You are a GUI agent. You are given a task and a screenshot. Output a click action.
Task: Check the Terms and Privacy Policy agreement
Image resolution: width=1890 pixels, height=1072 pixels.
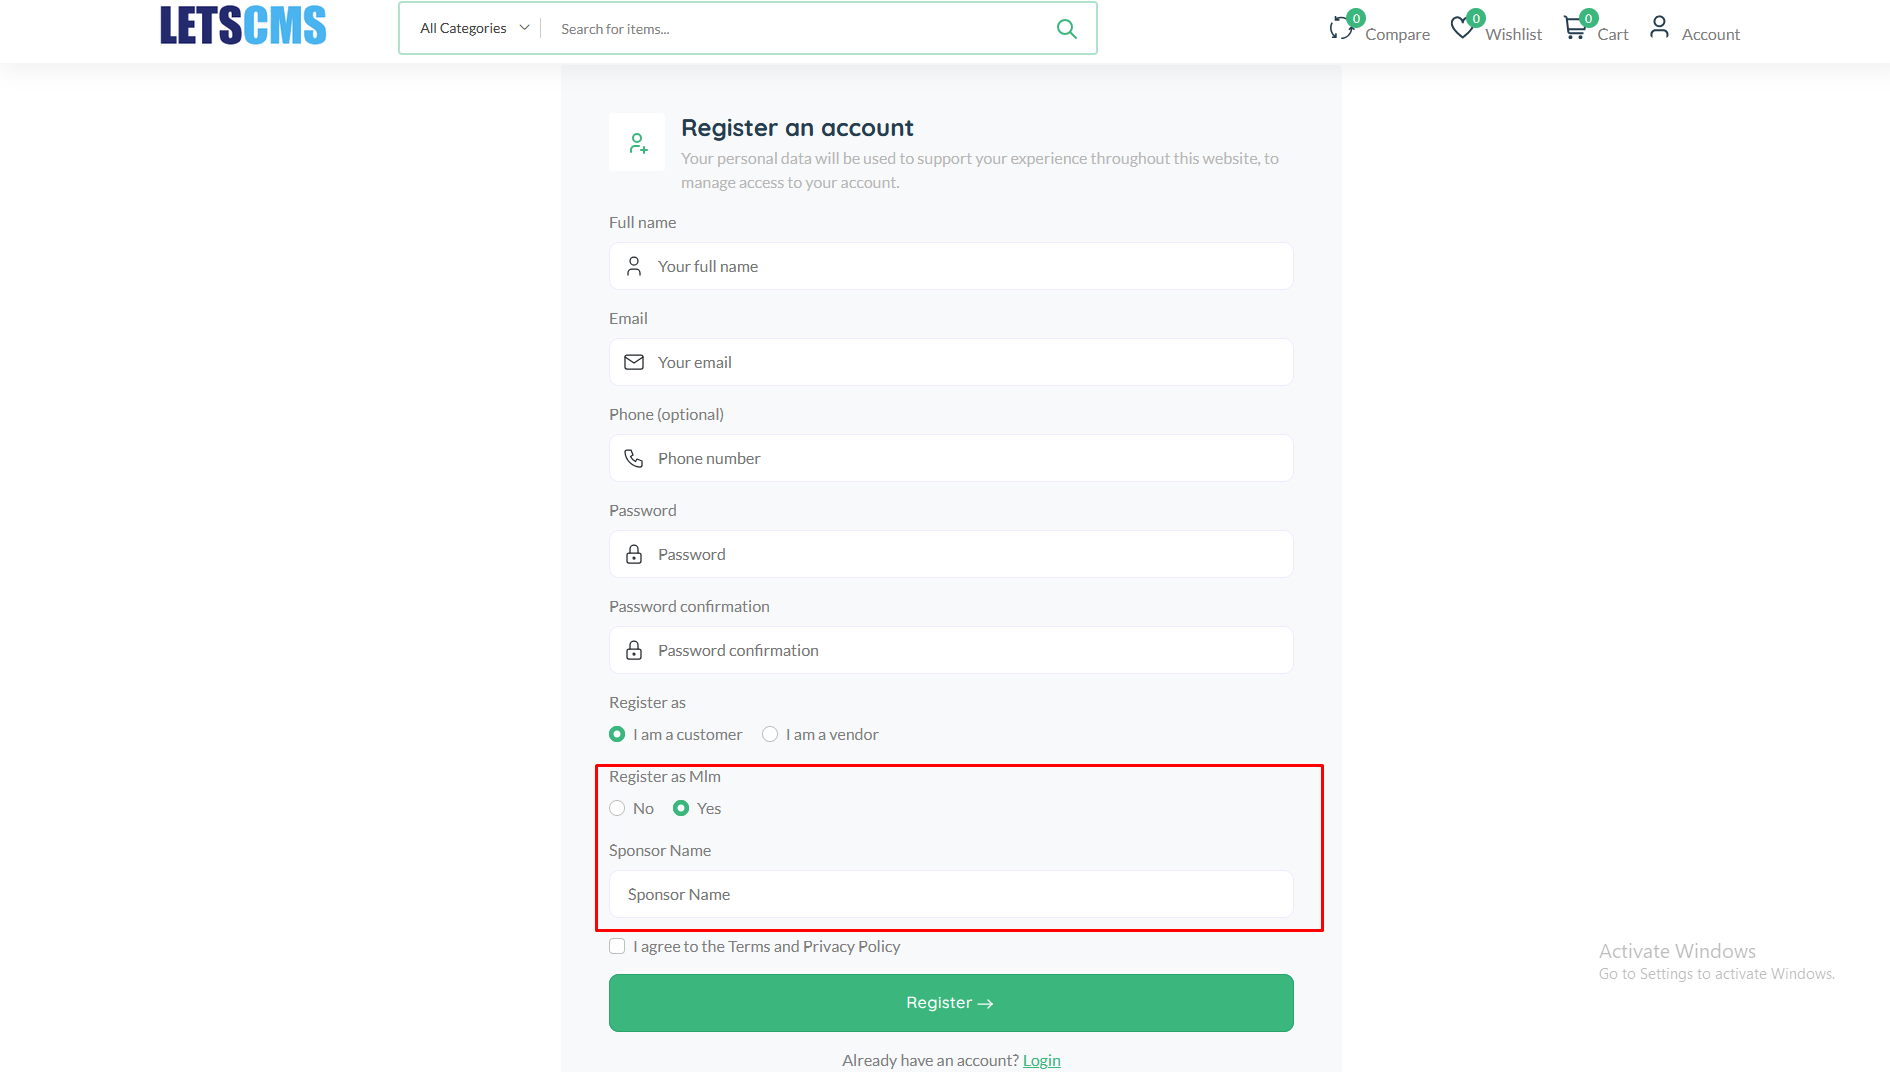click(x=616, y=945)
